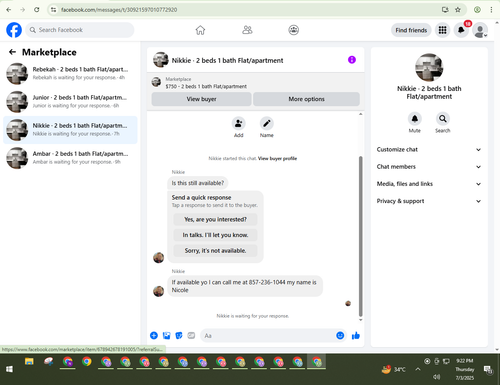Click the taskbar volume icon
The width and height of the screenshot is (500, 385).
coord(436,377)
